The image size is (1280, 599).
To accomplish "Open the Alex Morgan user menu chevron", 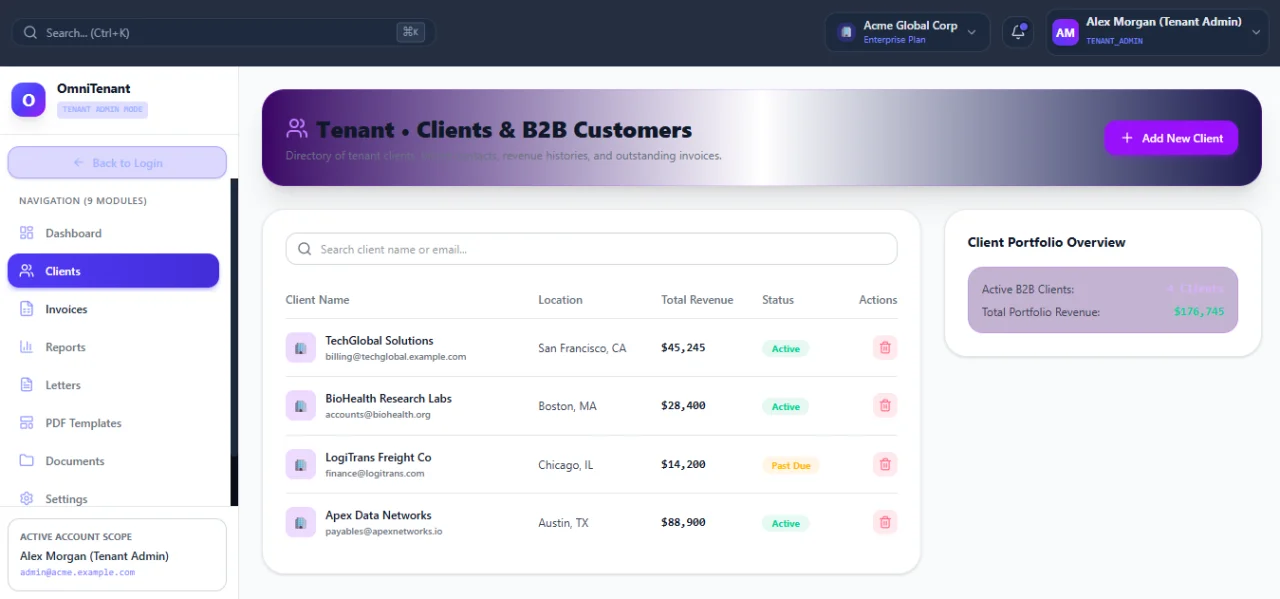I will 1257,32.
